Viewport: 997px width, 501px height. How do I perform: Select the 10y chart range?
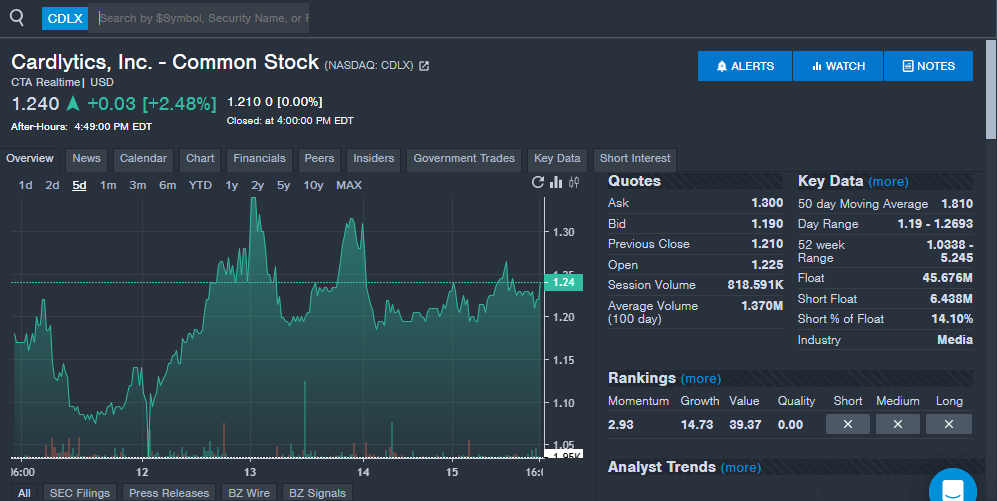tap(313, 185)
